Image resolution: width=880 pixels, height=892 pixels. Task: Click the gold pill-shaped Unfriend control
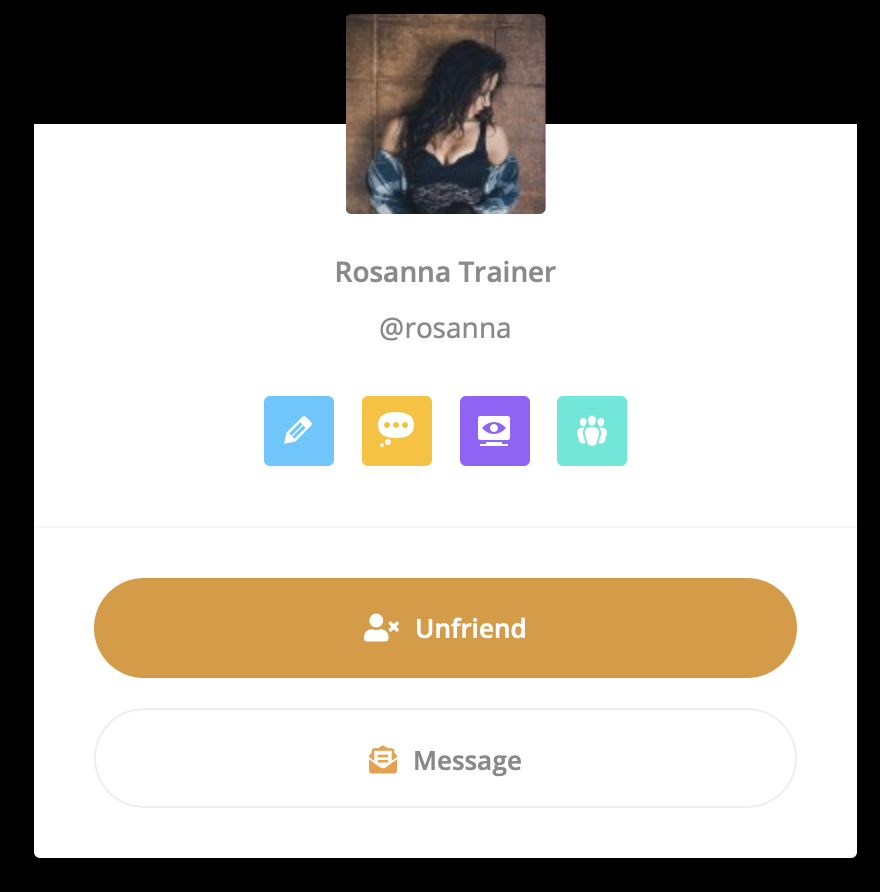(x=445, y=627)
